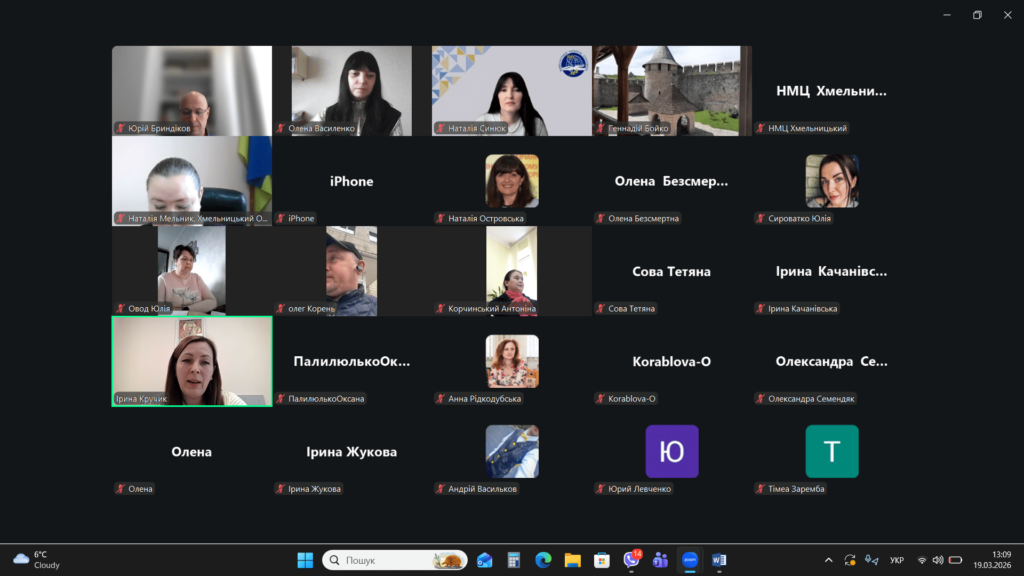Open File Explorer from taskbar
Screen dimensions: 1024x576
pos(572,560)
